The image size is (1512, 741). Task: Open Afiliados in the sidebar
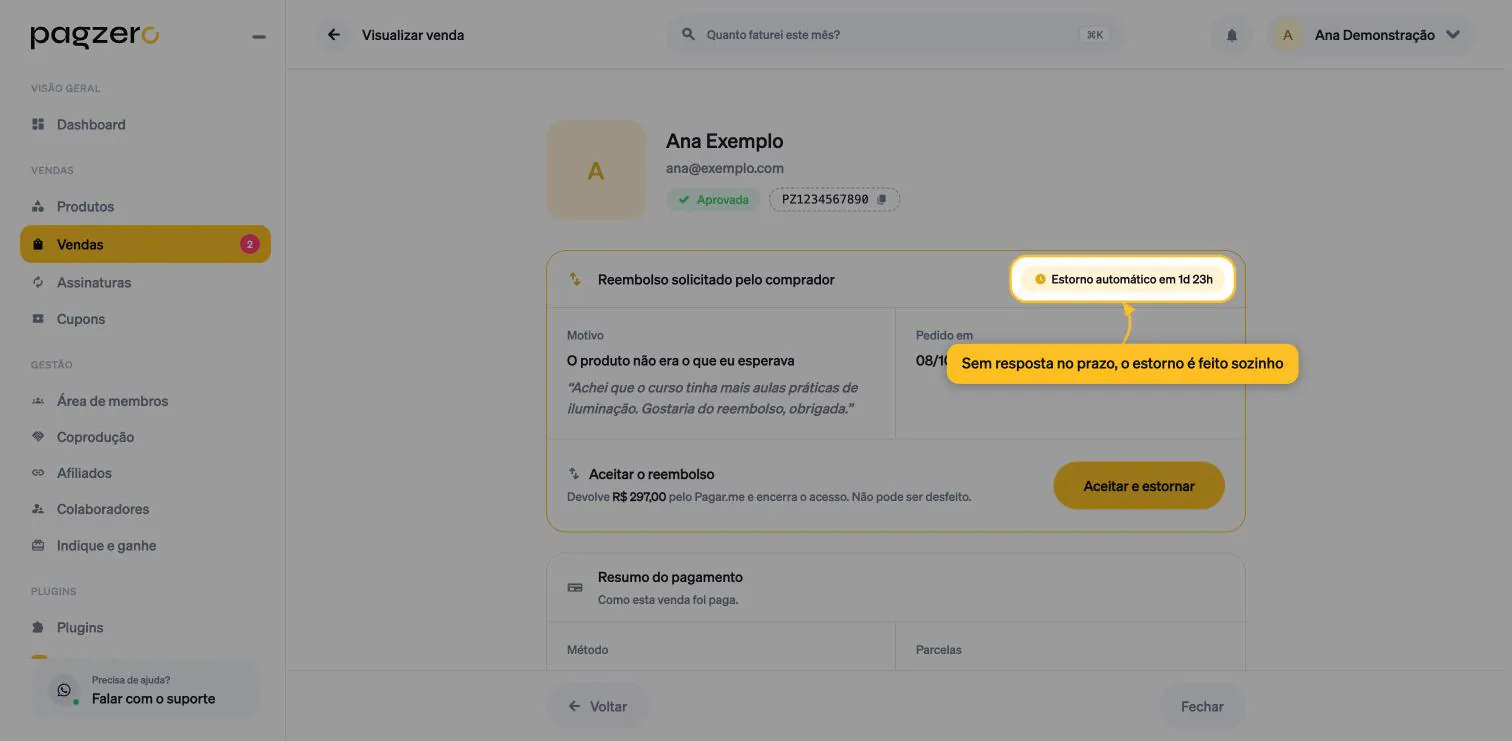click(x=145, y=473)
